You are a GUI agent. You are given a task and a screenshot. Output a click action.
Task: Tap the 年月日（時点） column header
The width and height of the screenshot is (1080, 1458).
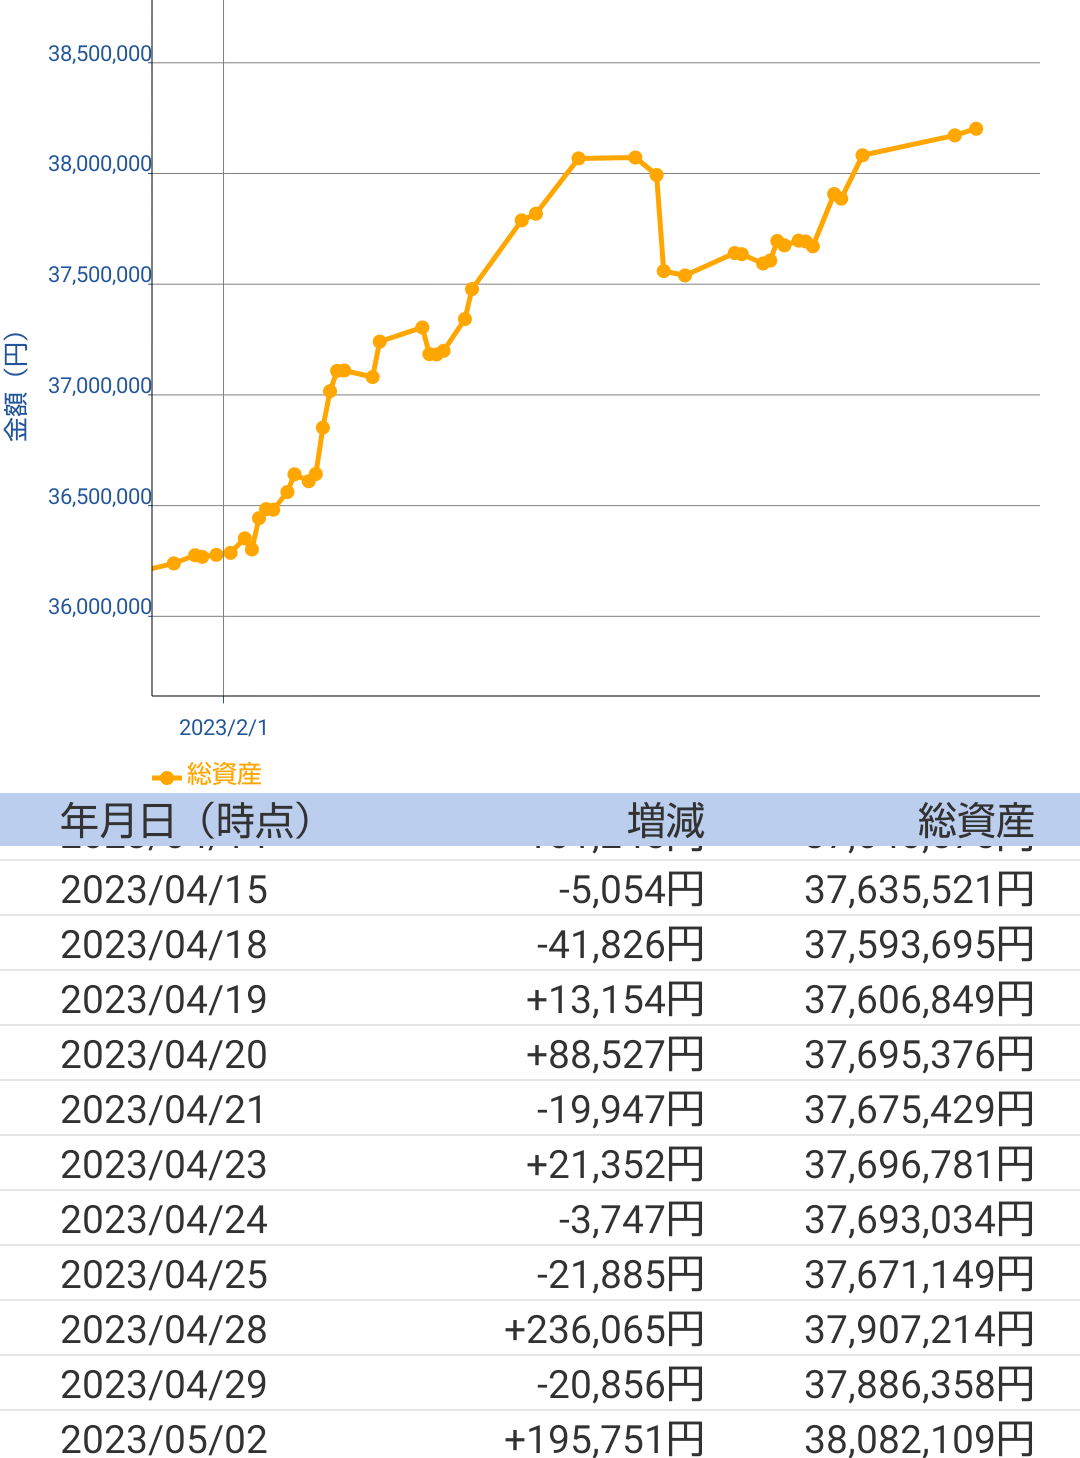(186, 820)
